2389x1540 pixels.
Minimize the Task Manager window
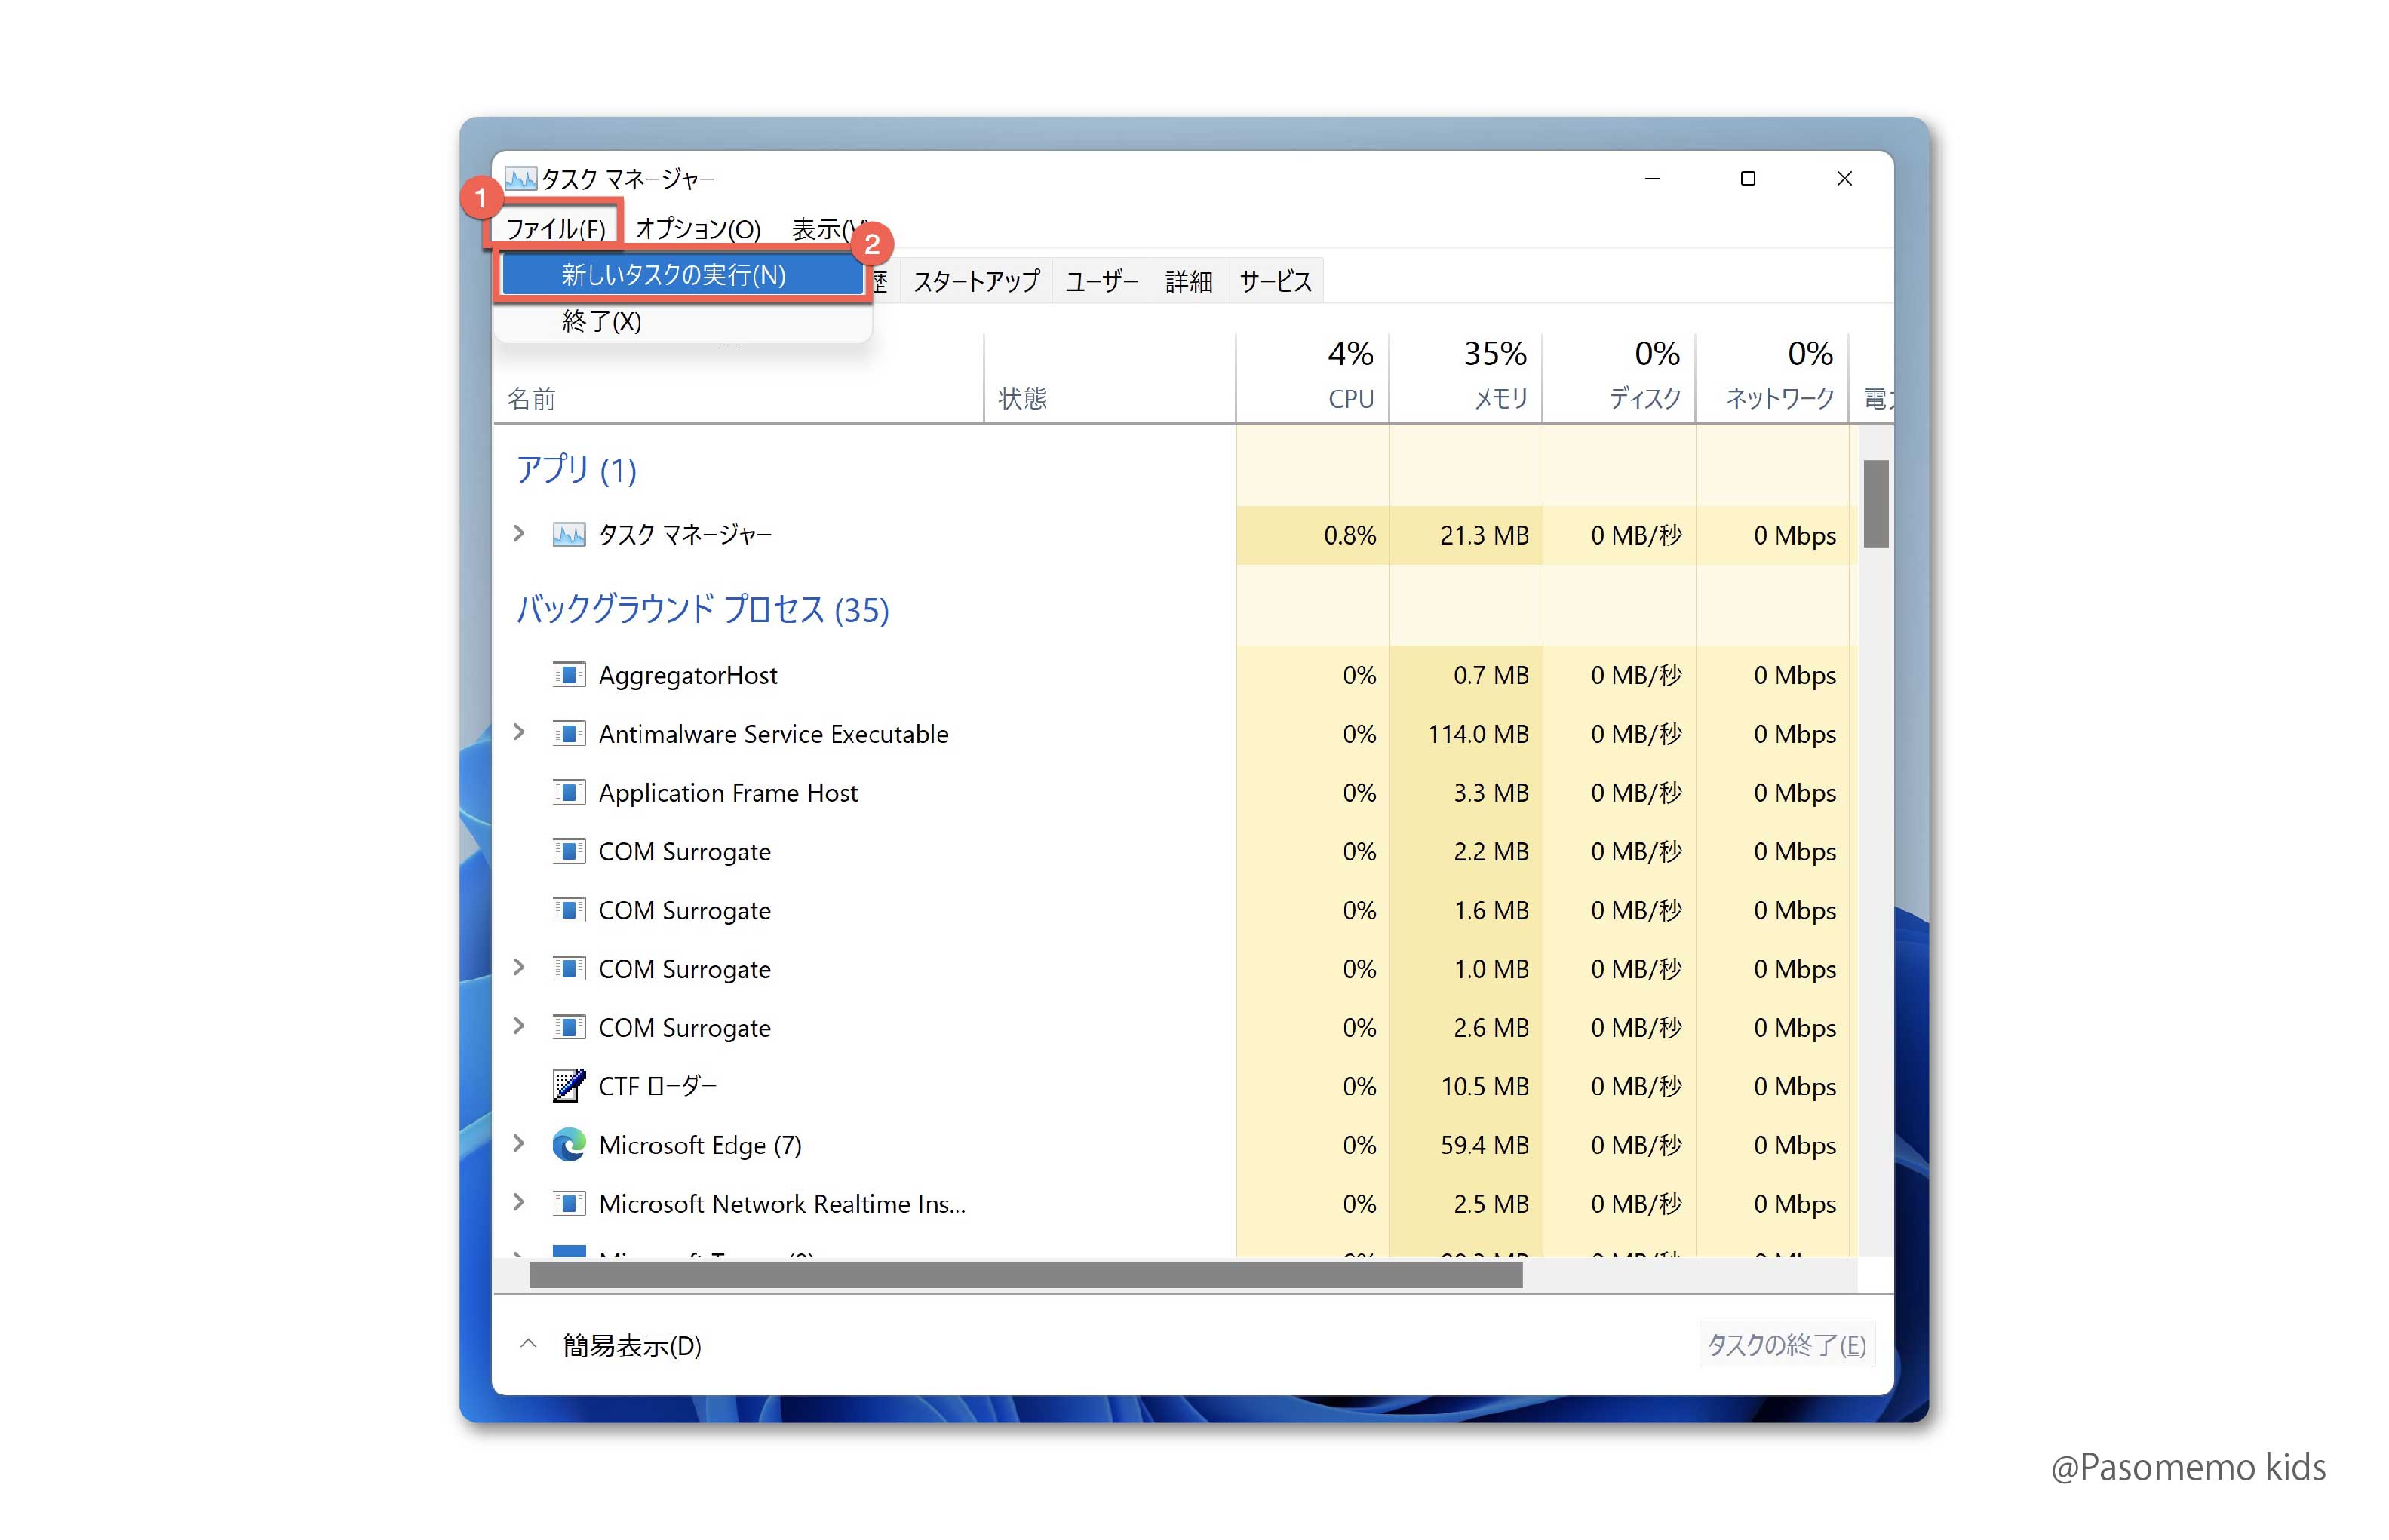point(1651,179)
